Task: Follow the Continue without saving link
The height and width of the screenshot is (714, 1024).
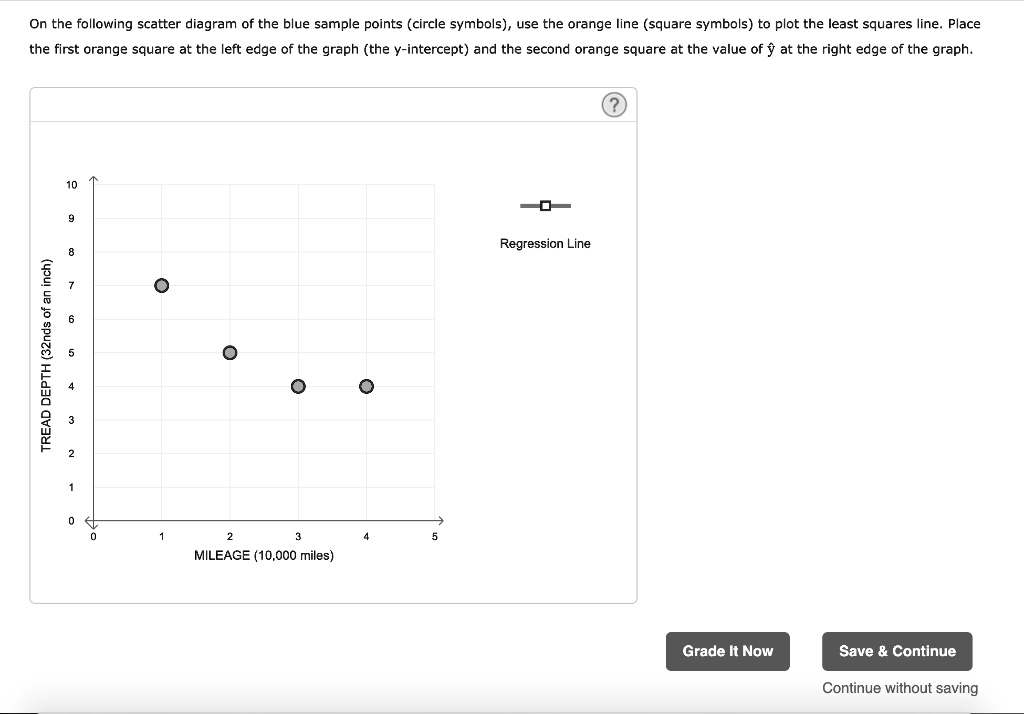Action: pyautogui.click(x=900, y=688)
